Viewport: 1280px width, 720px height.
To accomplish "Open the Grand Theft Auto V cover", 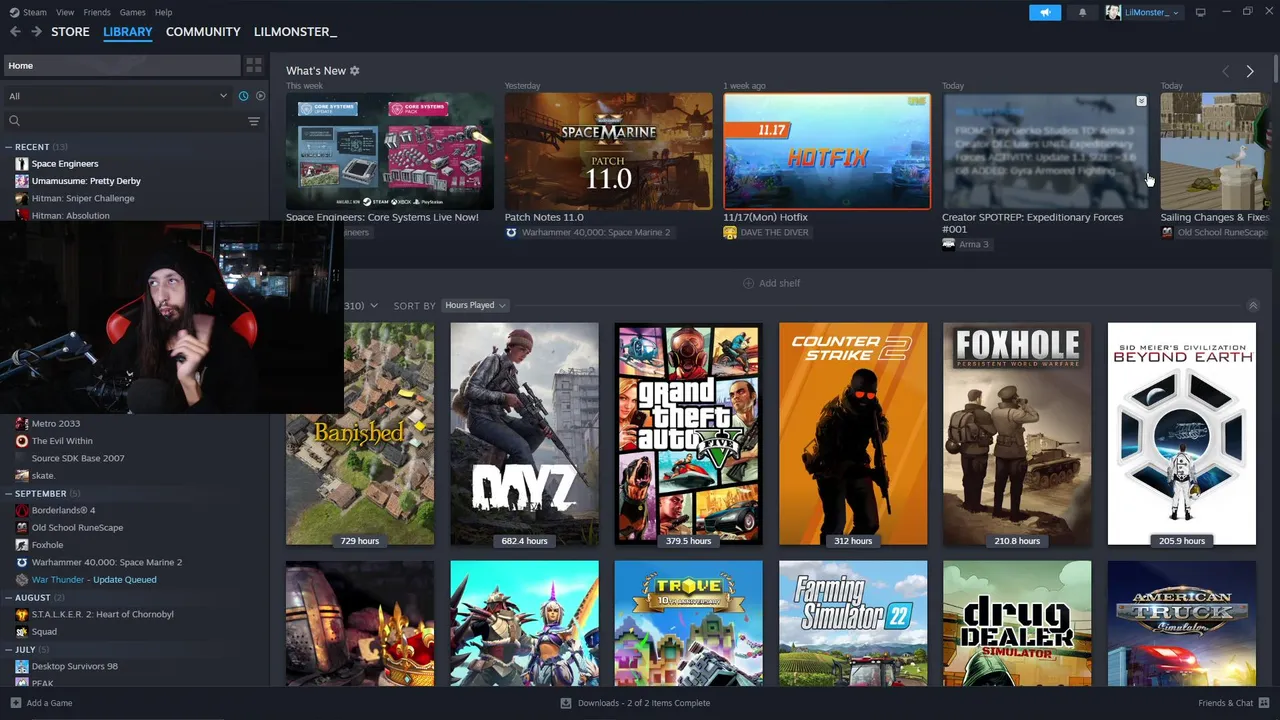I will click(688, 434).
